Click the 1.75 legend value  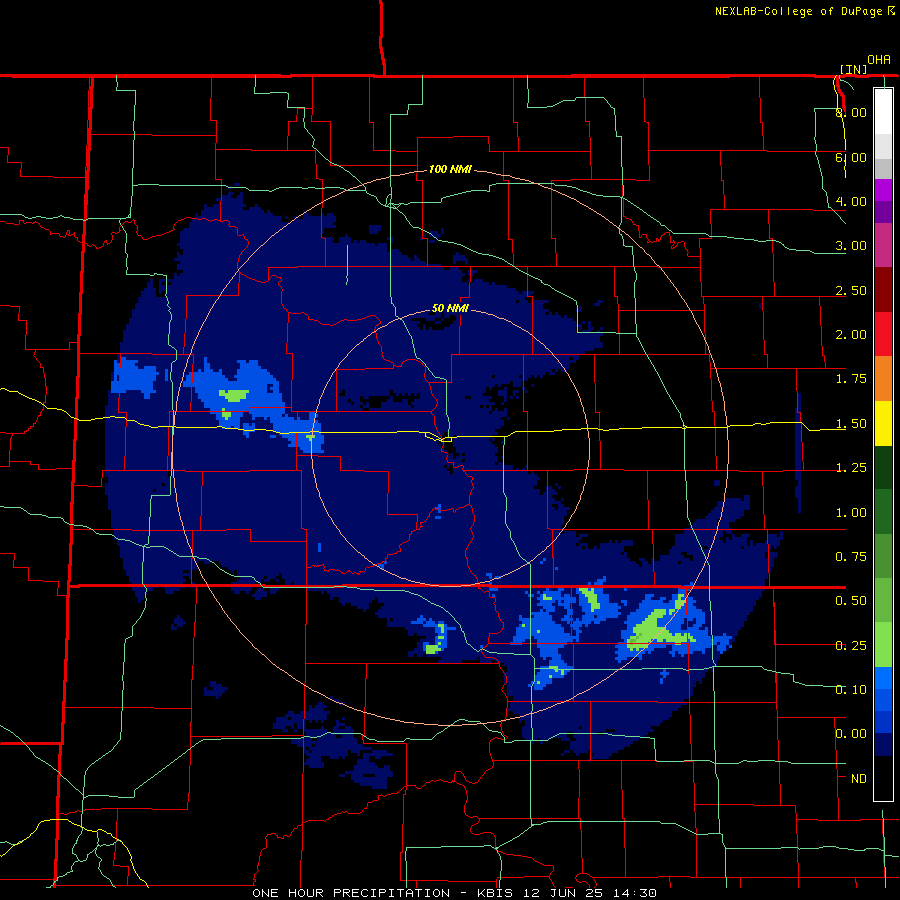851,379
